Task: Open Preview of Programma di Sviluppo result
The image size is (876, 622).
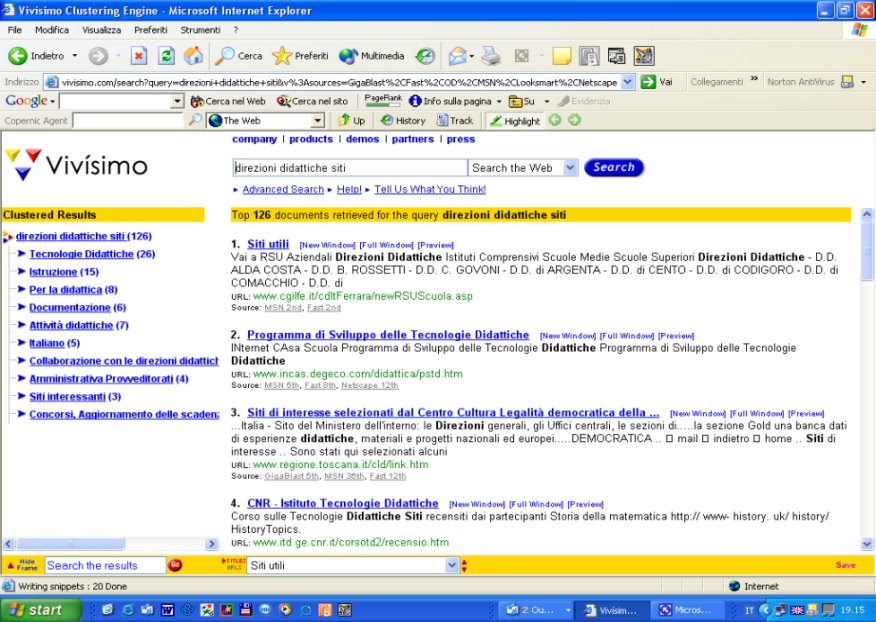Action: 676,336
